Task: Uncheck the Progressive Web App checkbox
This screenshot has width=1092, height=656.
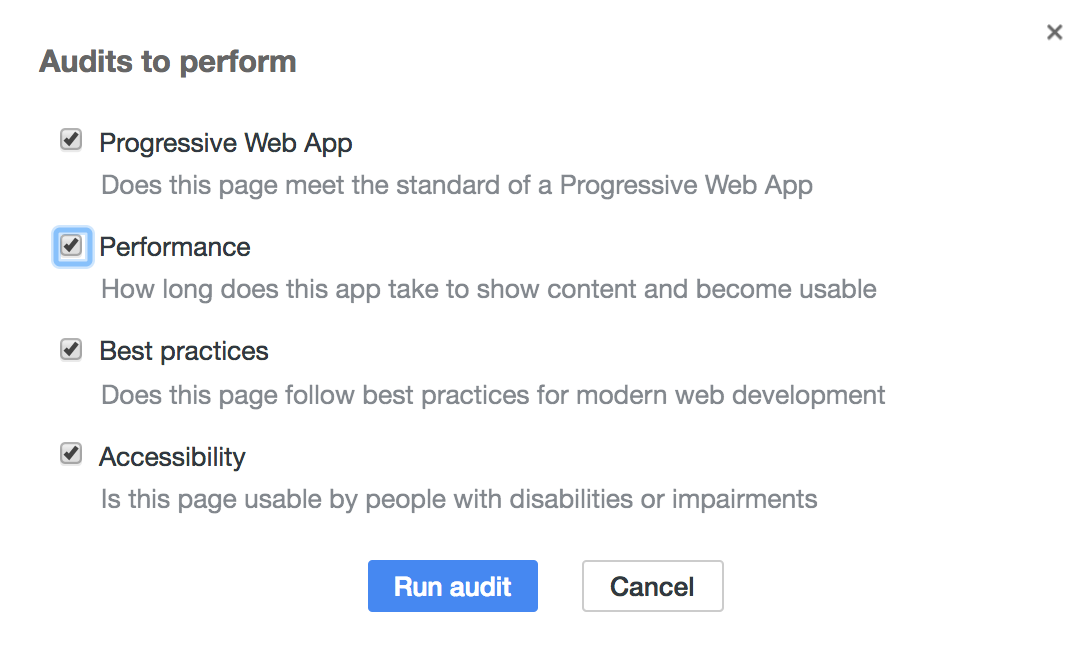Action: point(71,139)
